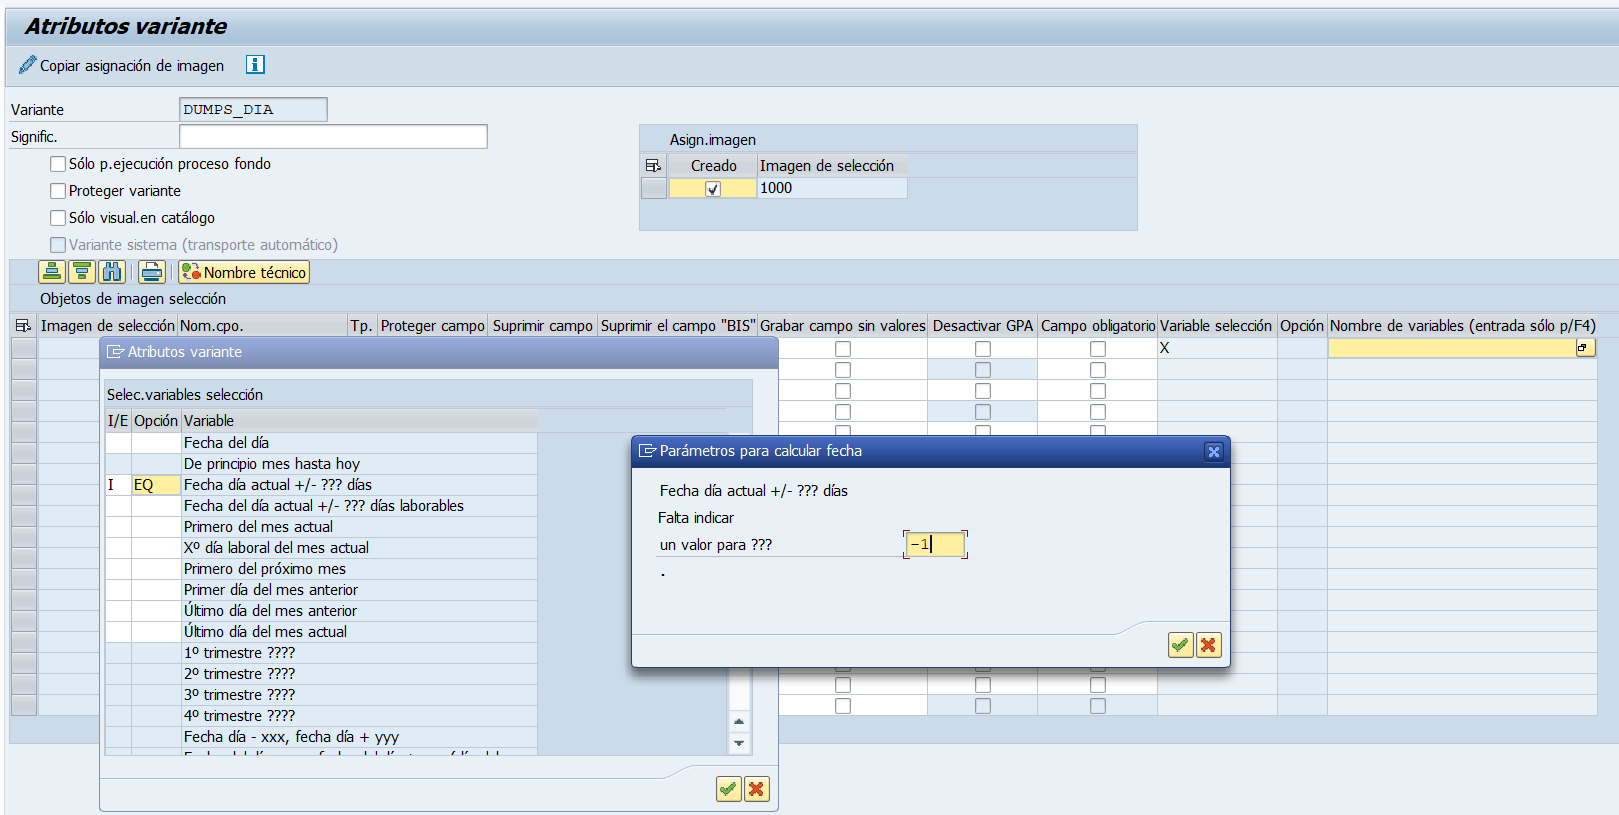
Task: Accept Atributos variante popup with green check
Action: click(x=728, y=789)
